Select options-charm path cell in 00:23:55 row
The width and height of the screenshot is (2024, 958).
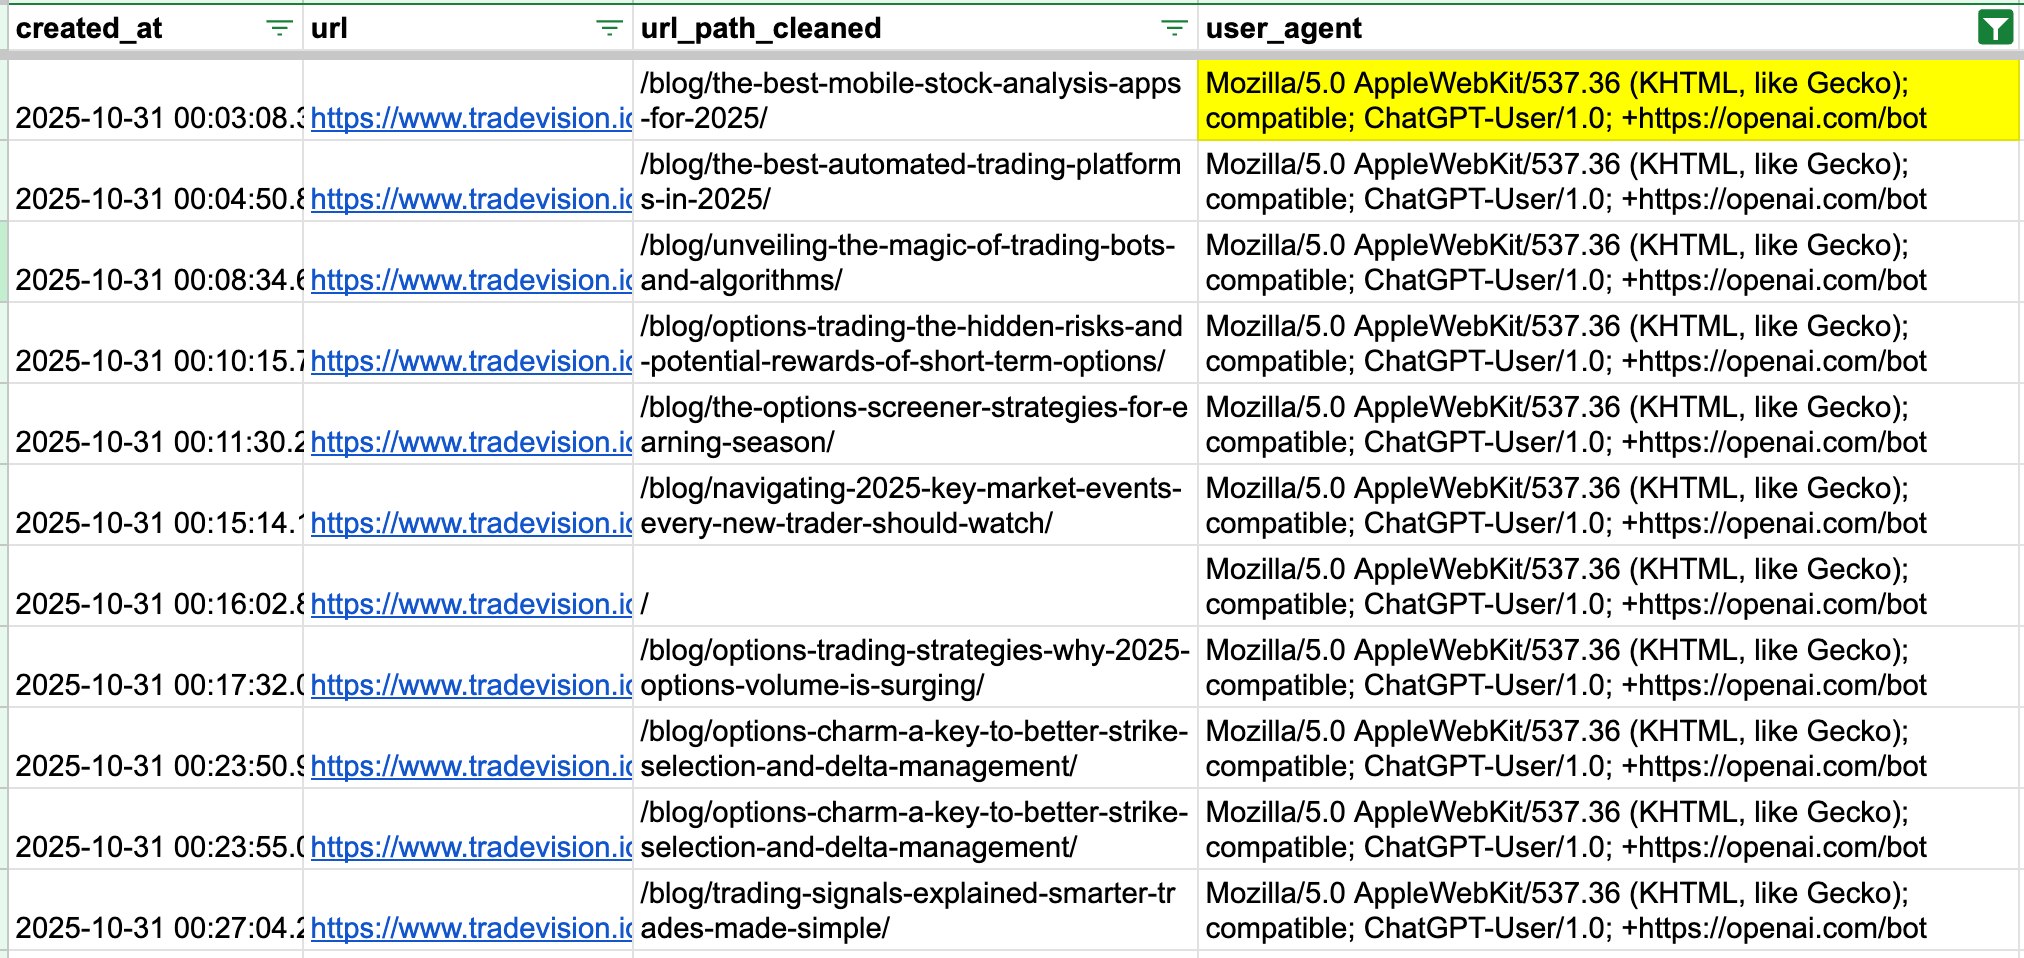click(x=915, y=829)
